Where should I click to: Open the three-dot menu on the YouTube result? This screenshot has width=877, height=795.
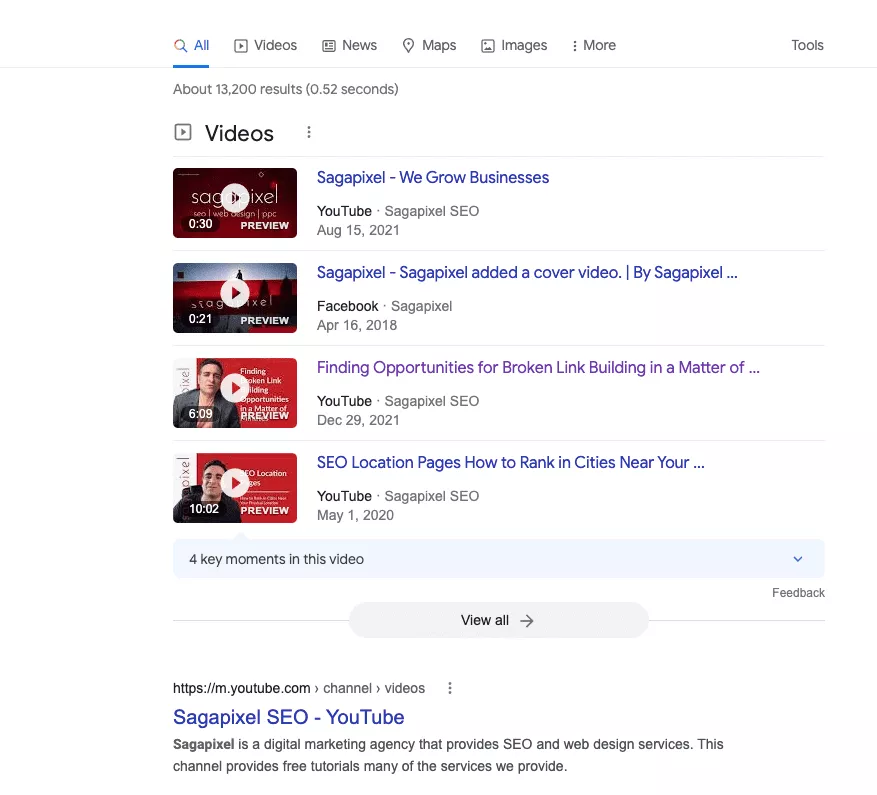[449, 687]
